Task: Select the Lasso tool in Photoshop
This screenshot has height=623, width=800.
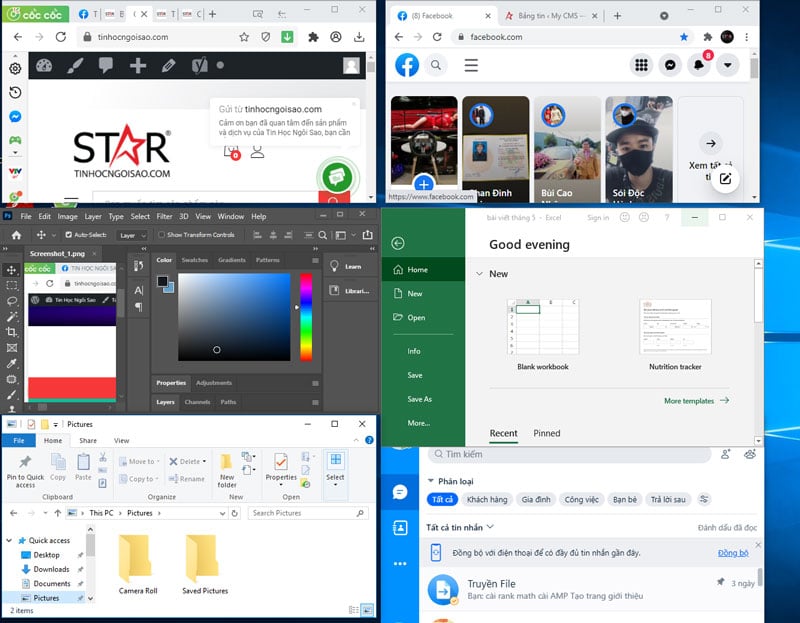Action: pyautogui.click(x=11, y=301)
